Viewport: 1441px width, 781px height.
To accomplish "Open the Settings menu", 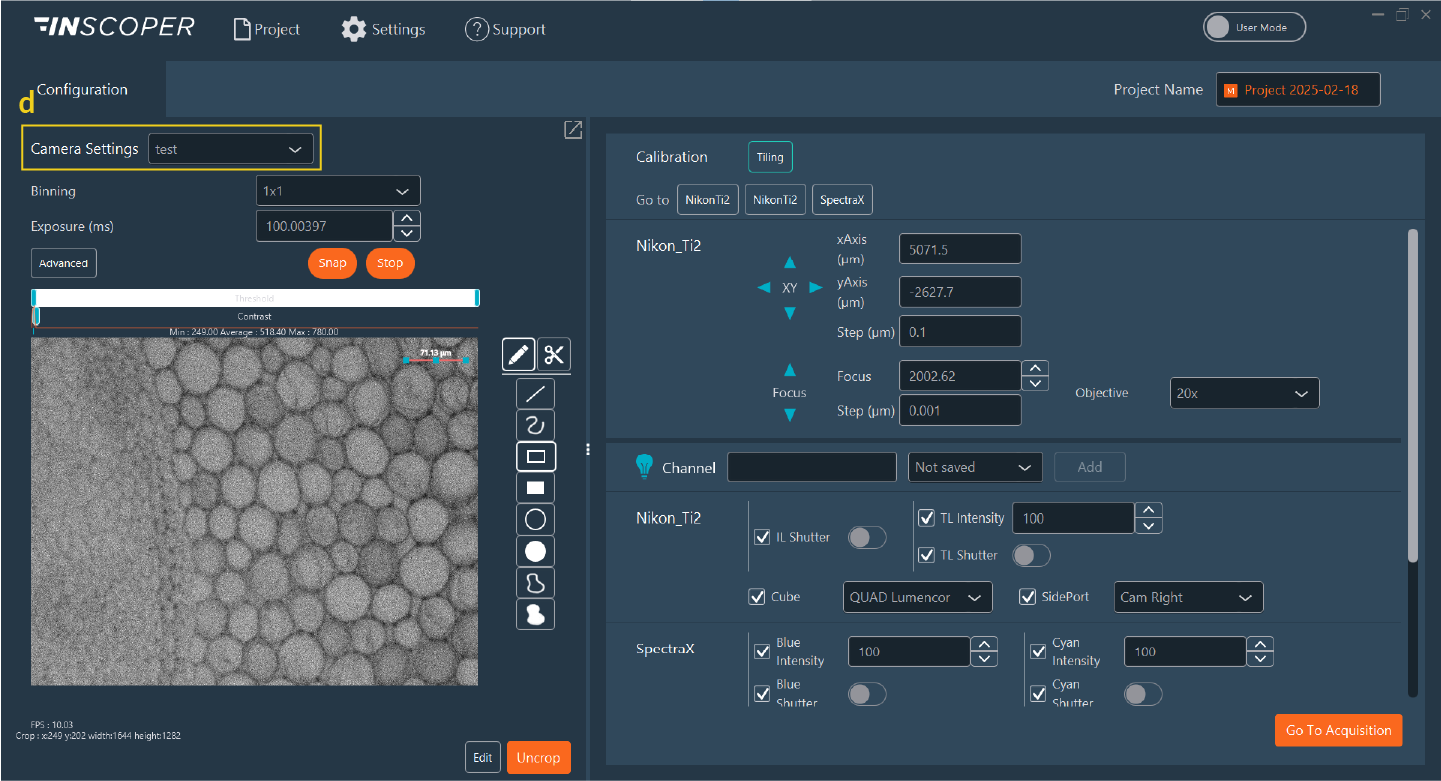I will (x=383, y=29).
